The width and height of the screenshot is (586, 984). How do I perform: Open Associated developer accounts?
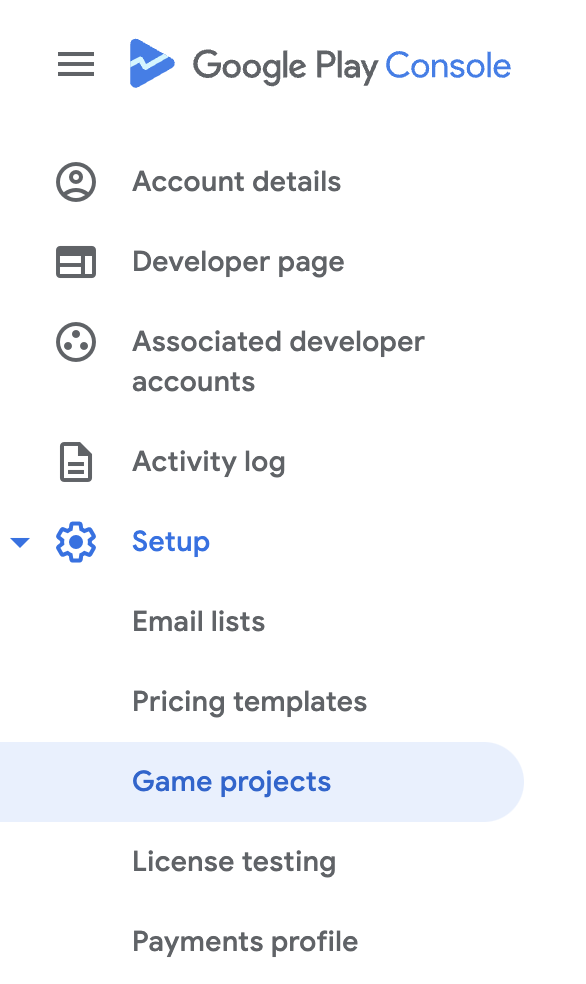[x=279, y=361]
